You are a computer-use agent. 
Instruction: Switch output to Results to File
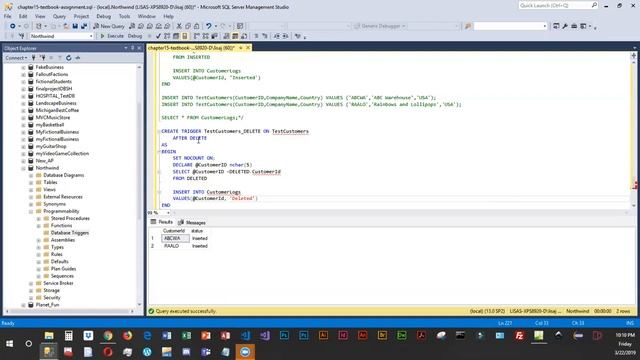click(x=244, y=36)
